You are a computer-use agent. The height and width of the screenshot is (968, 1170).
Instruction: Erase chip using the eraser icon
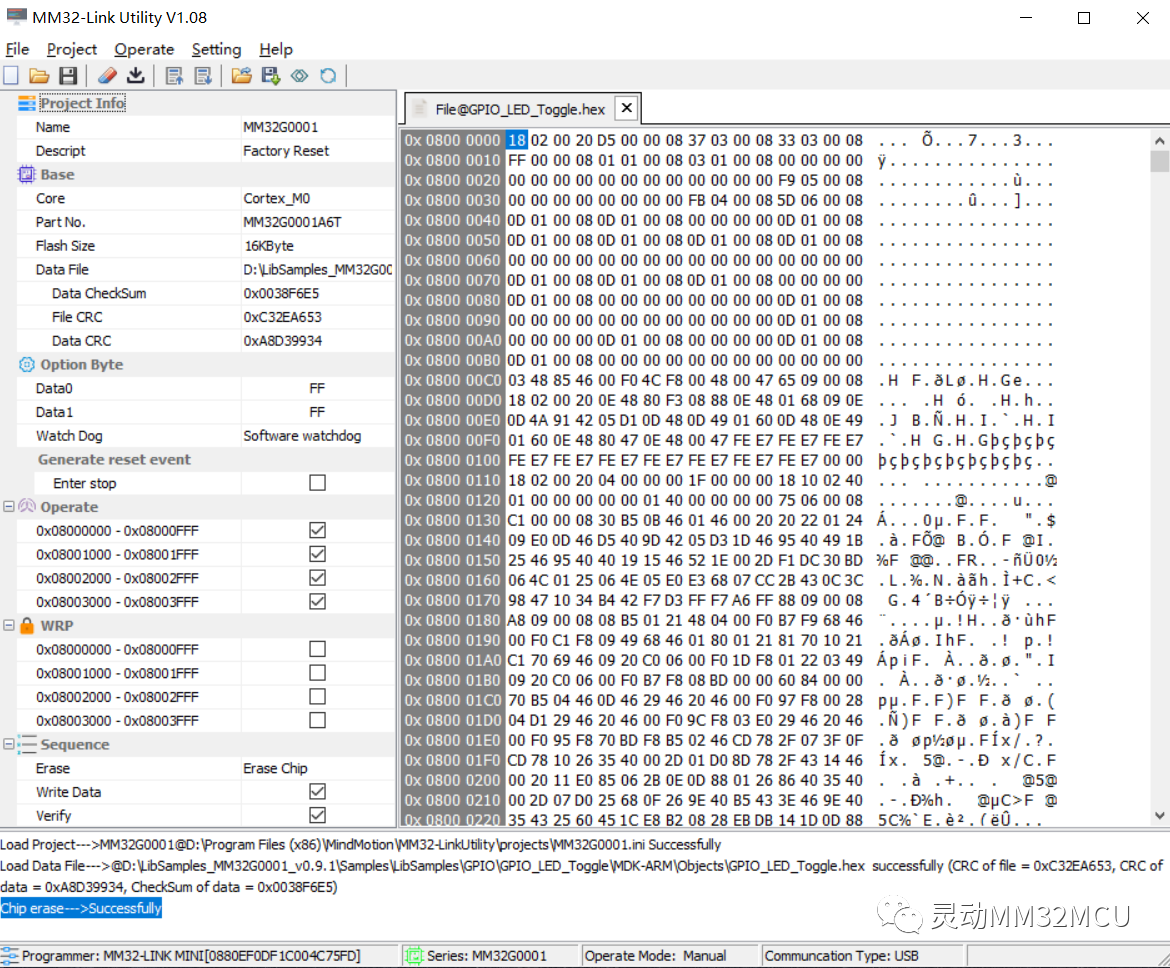click(107, 75)
